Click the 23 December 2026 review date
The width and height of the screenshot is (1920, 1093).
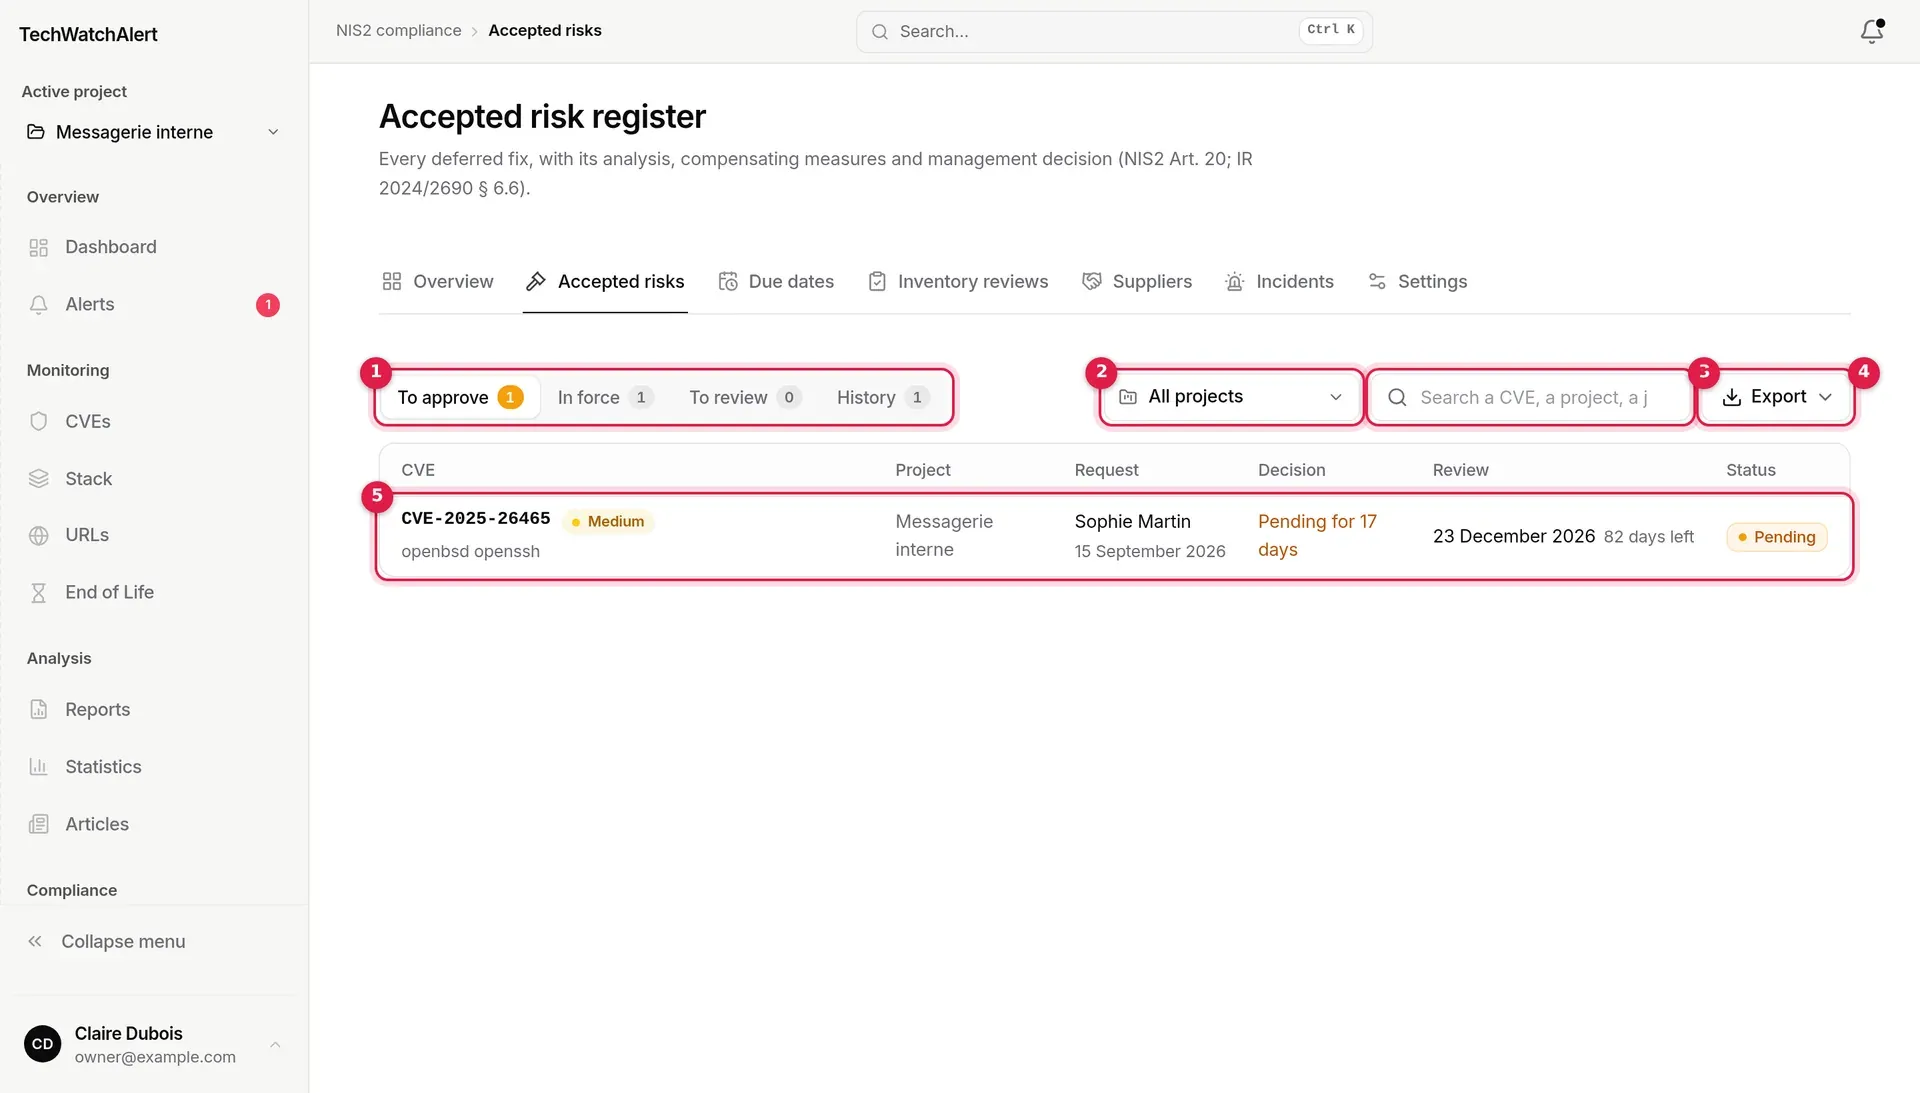(x=1513, y=536)
